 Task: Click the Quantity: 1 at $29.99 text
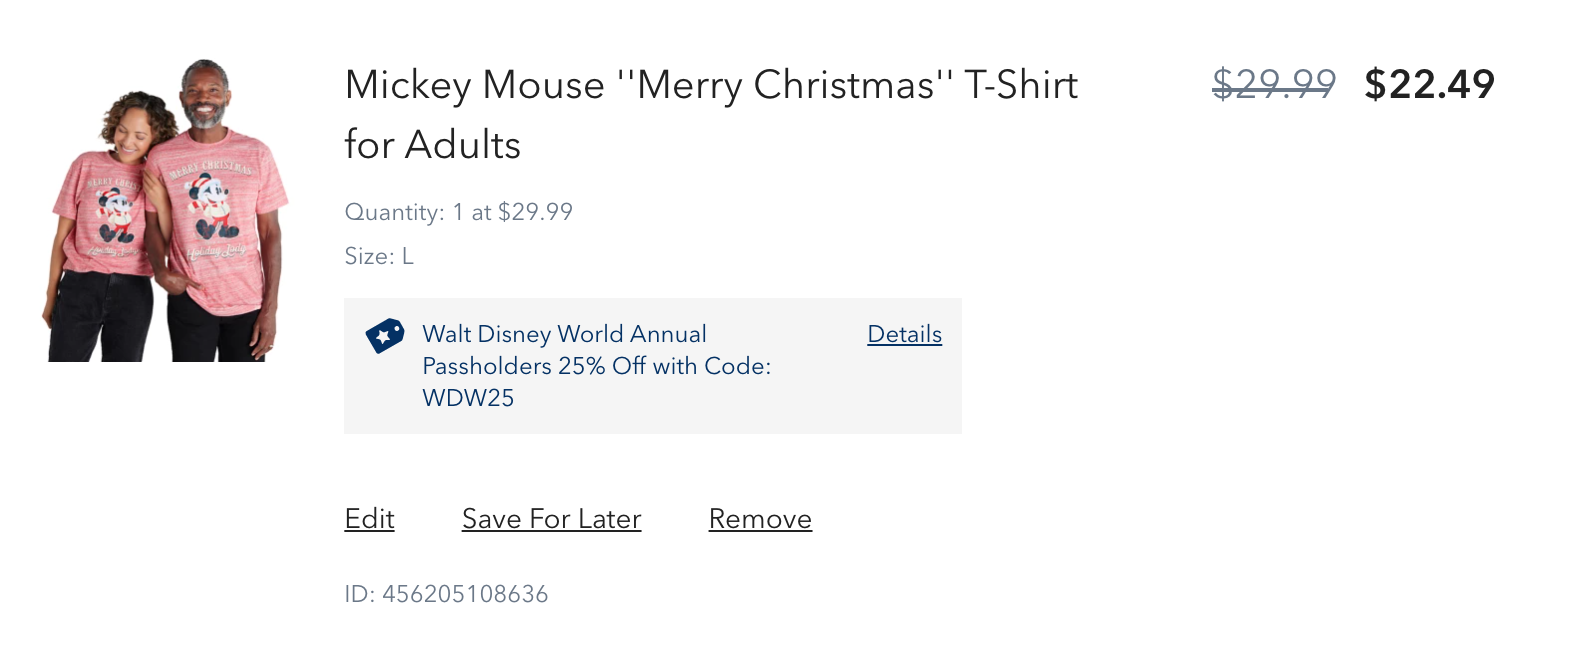coord(458,212)
